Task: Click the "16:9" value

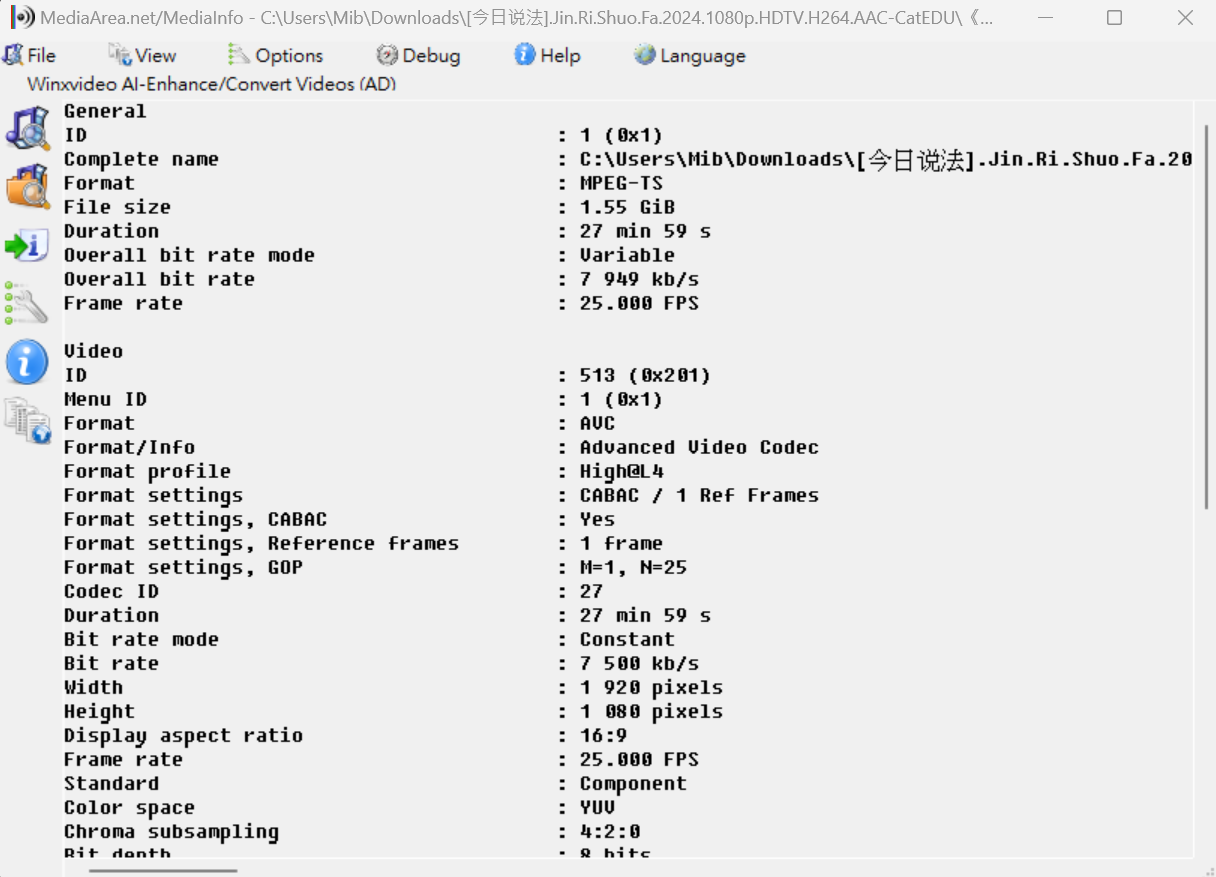Action: coord(603,735)
